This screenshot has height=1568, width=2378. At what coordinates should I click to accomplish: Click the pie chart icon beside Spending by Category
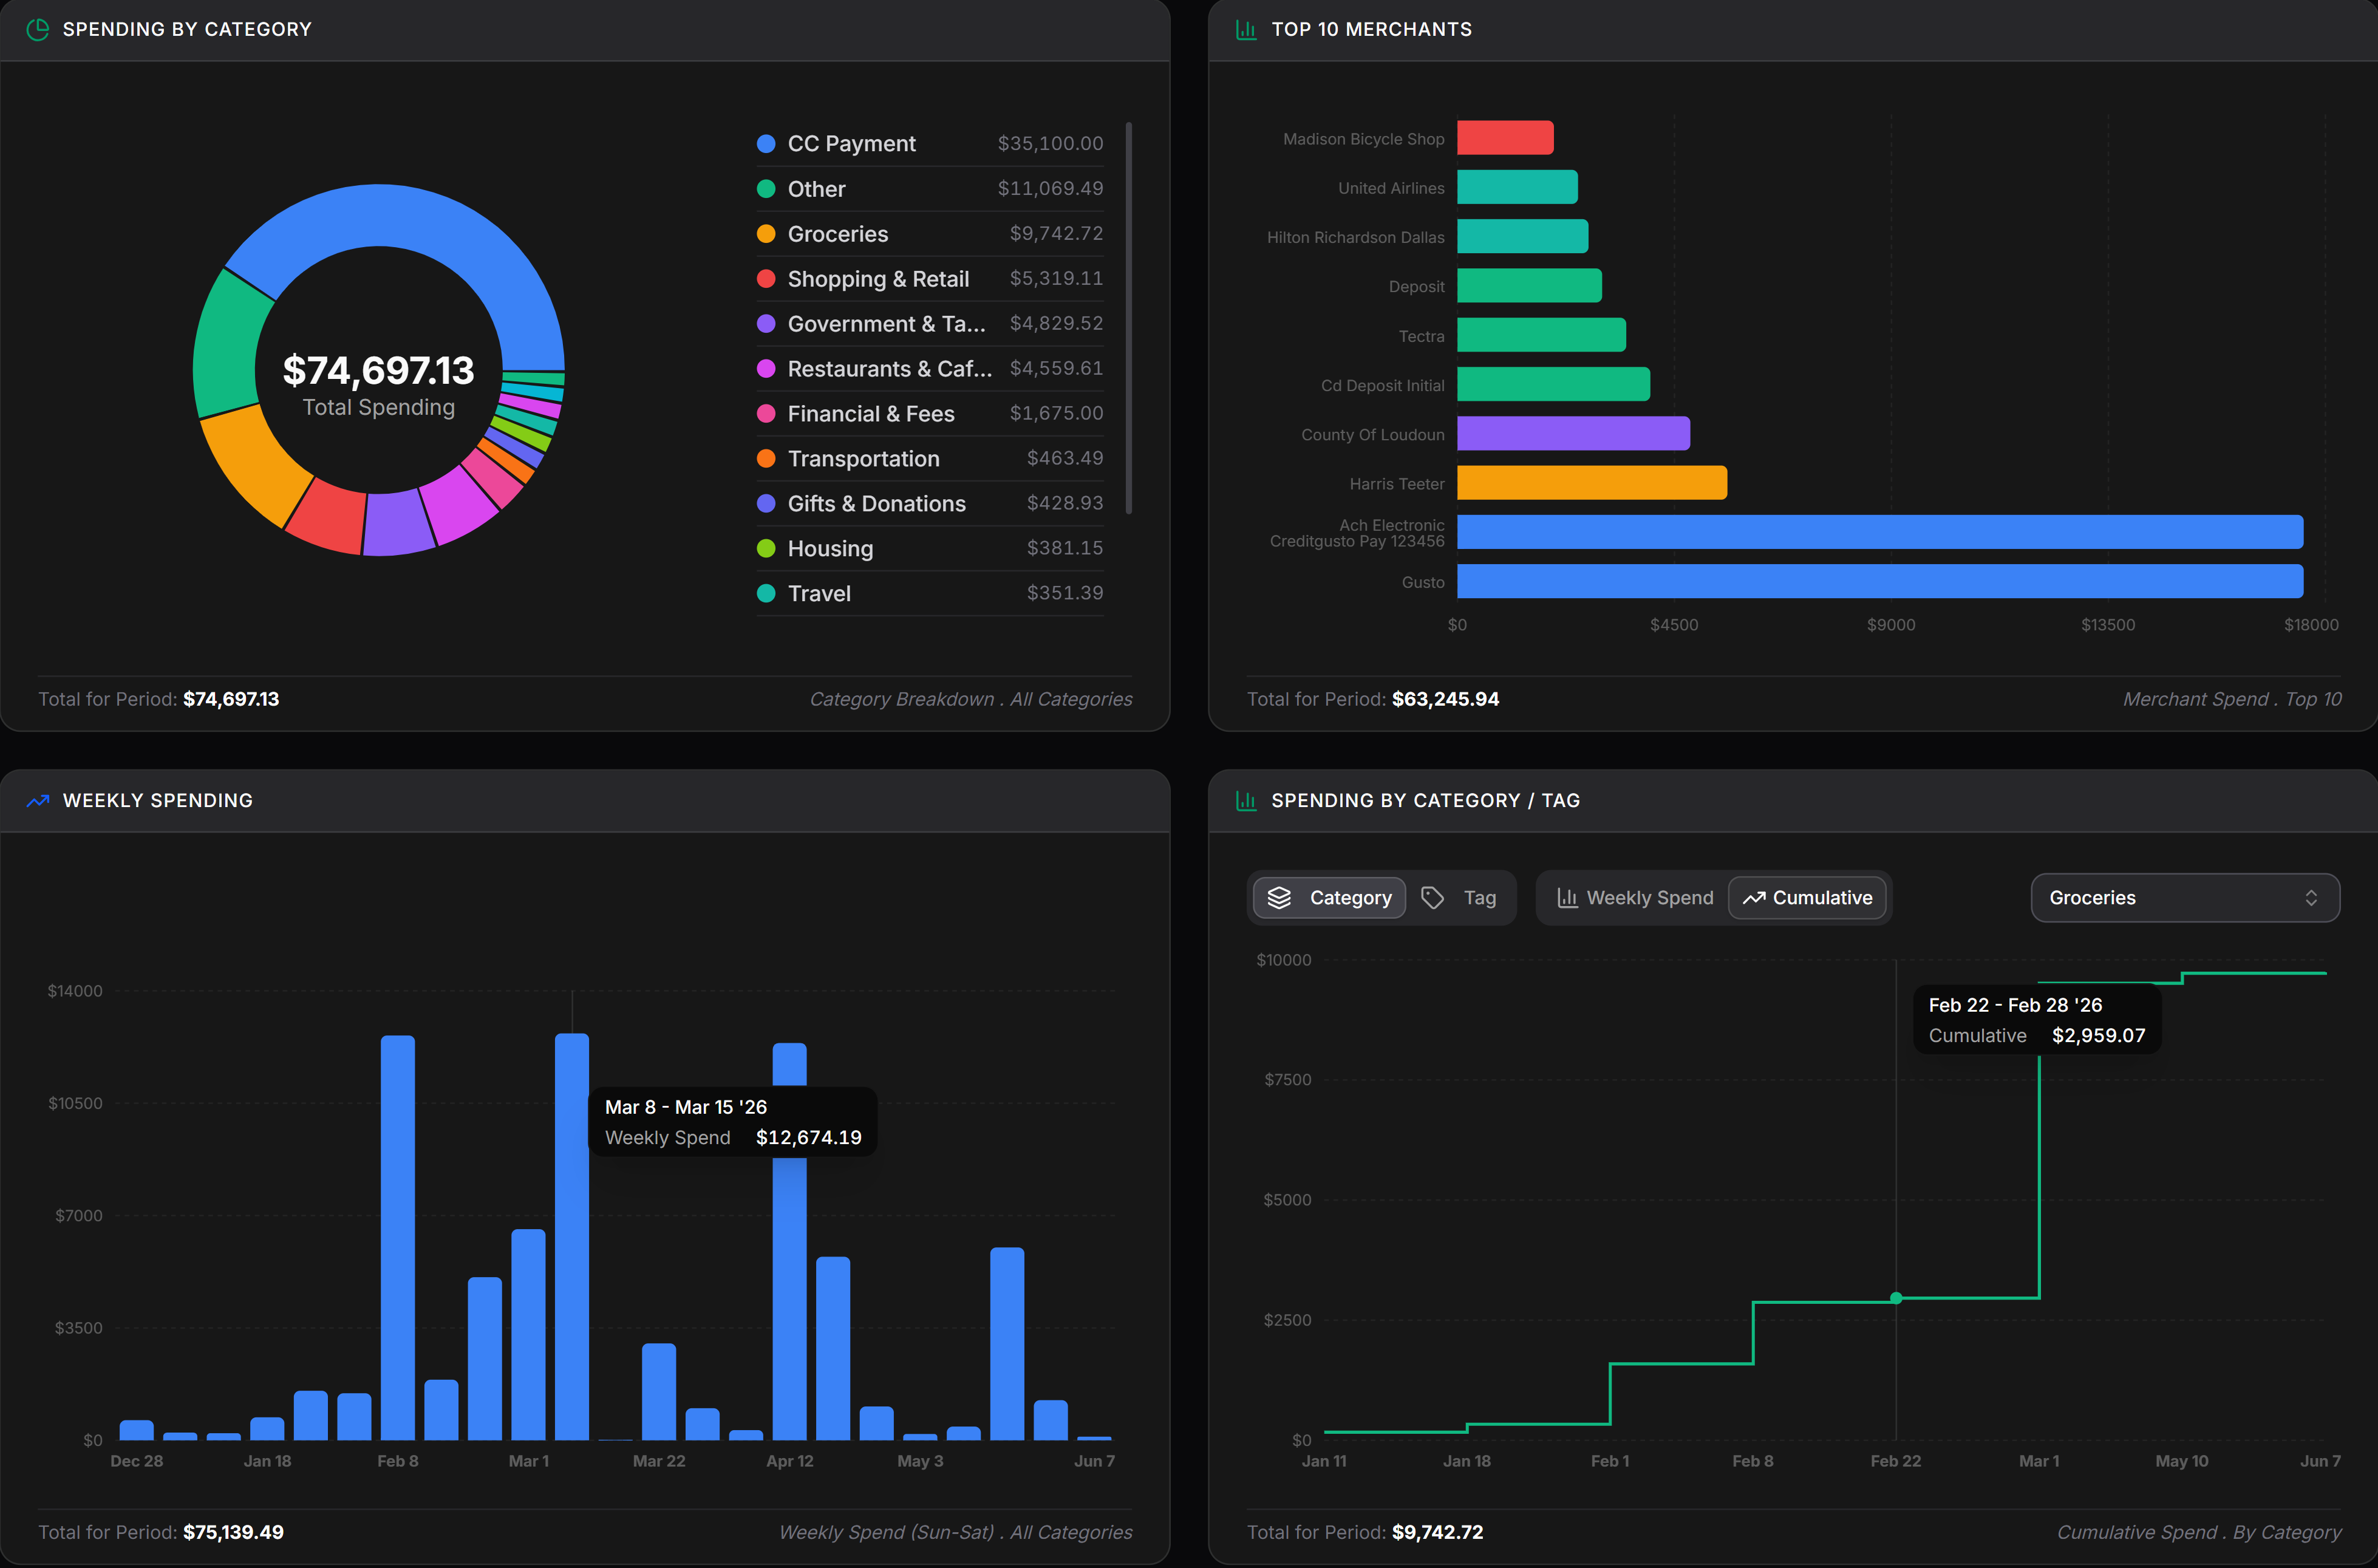click(x=38, y=29)
